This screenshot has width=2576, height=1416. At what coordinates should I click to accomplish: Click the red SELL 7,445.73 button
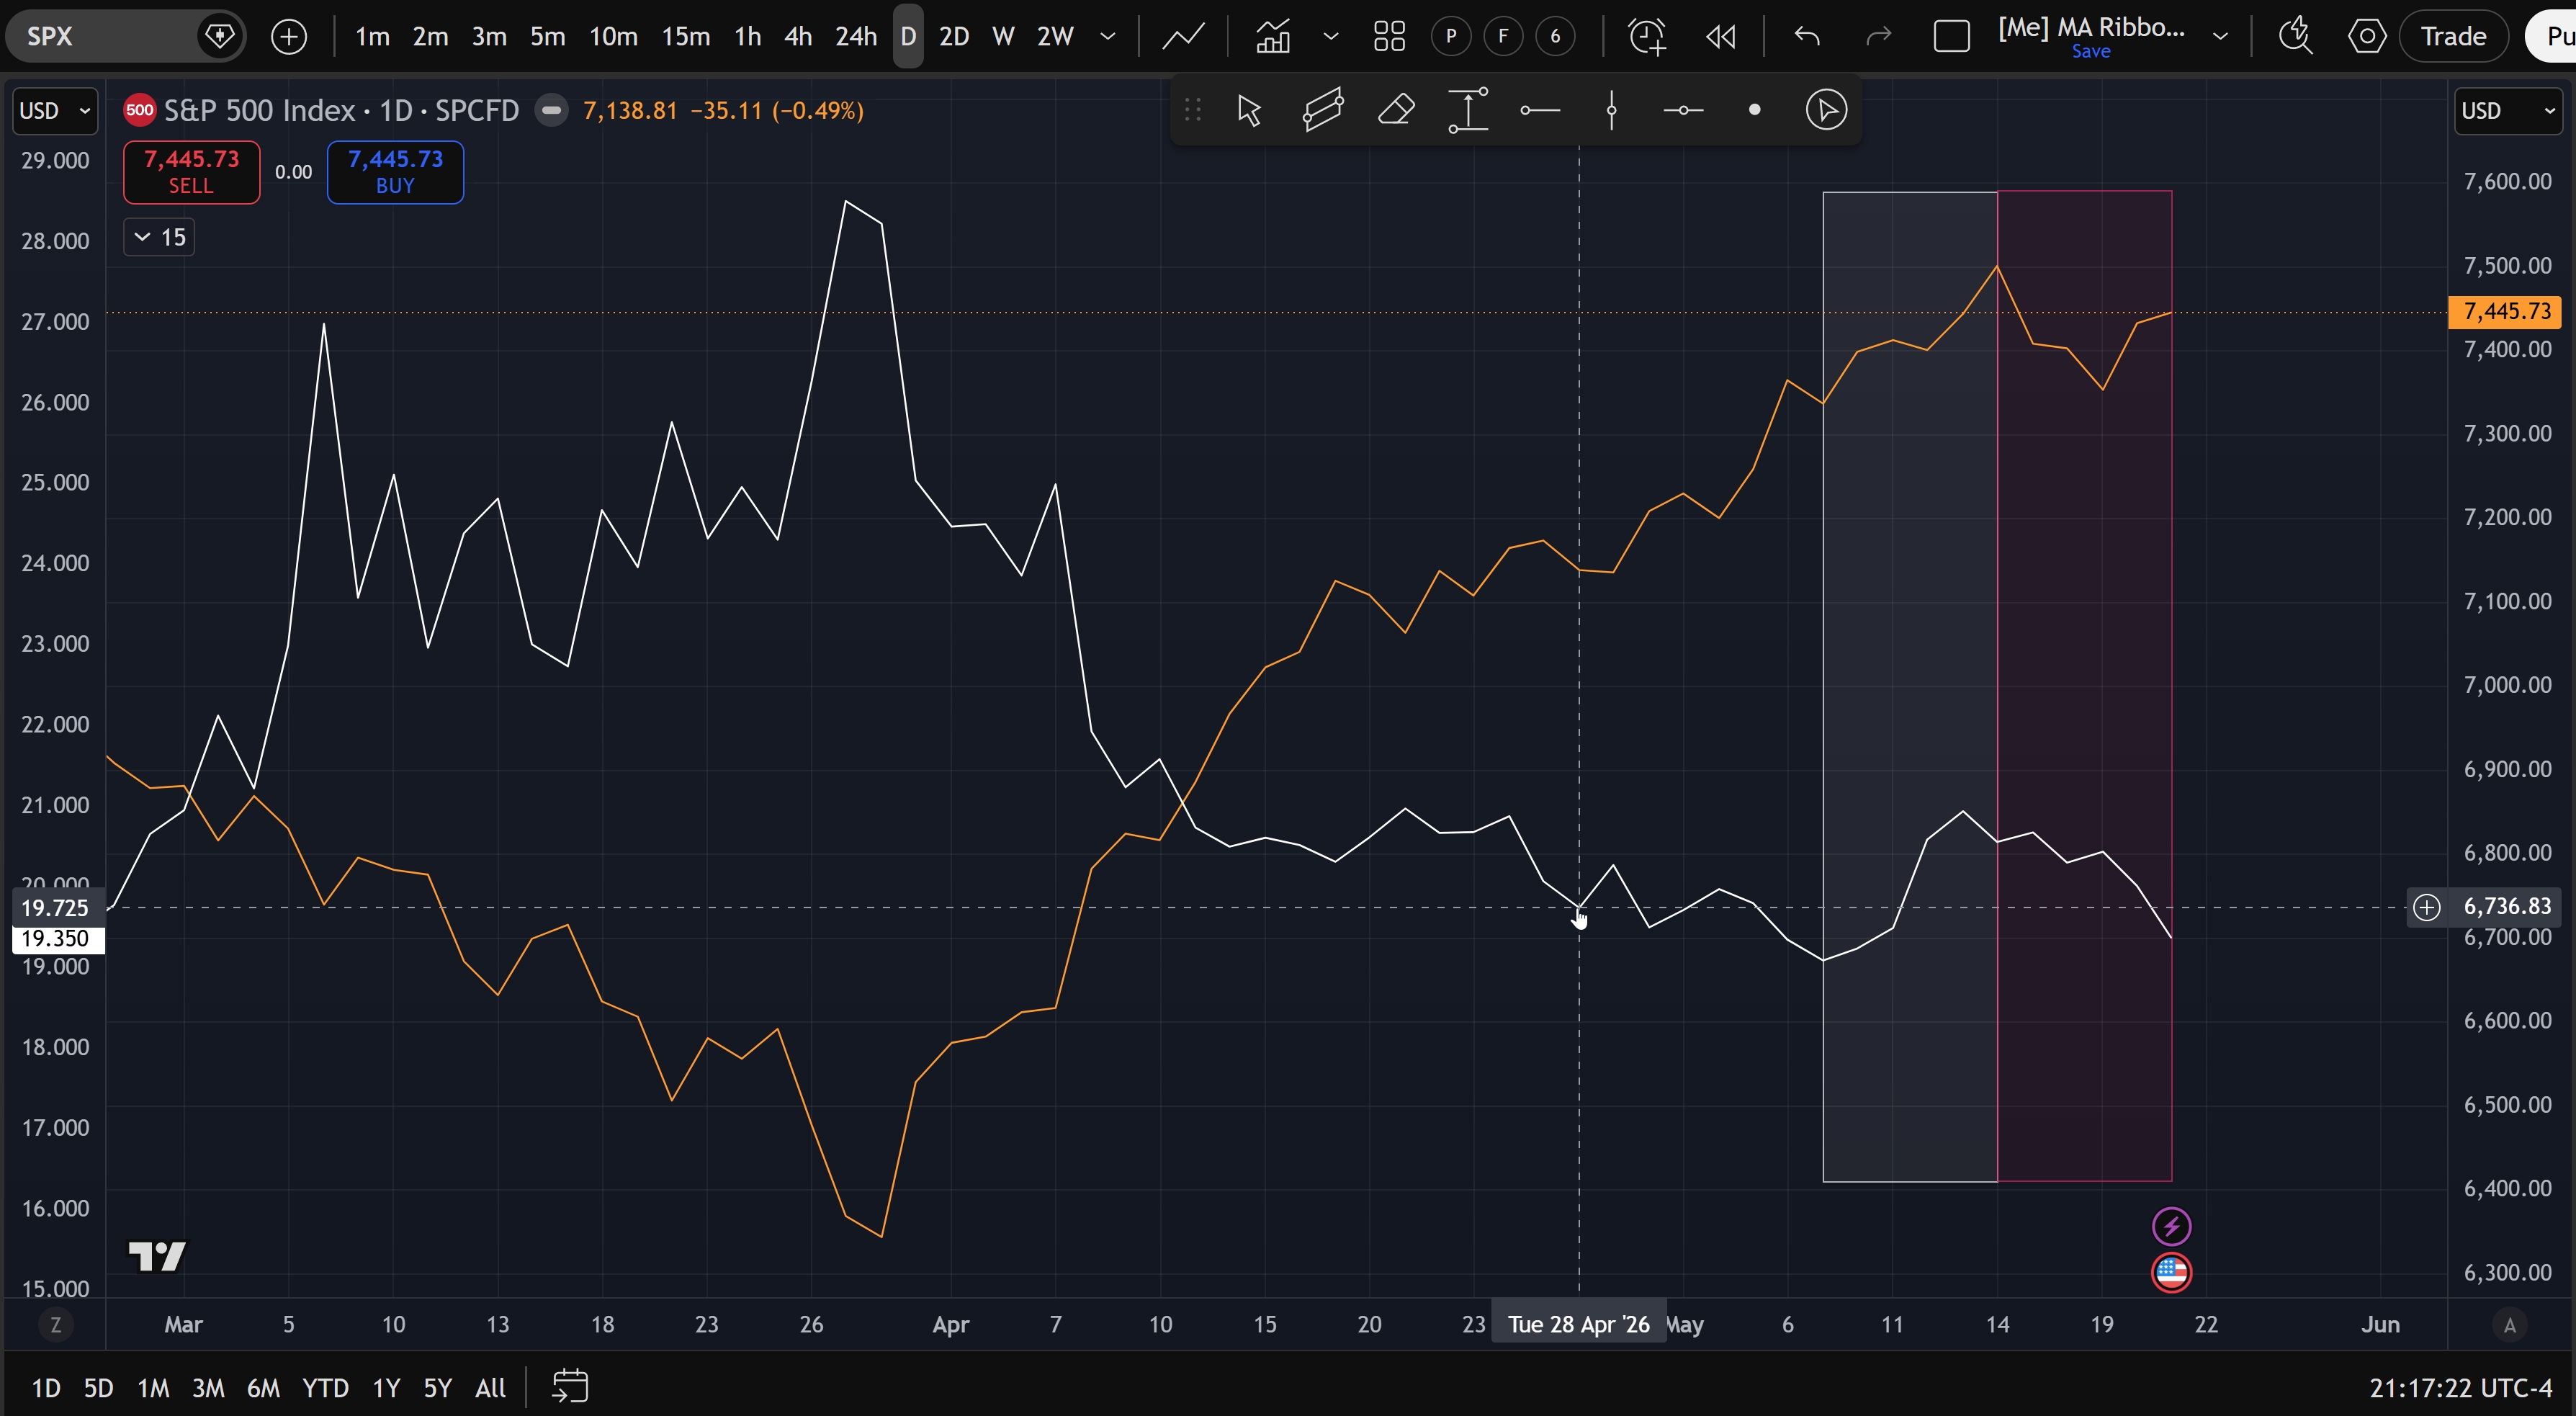(191, 172)
